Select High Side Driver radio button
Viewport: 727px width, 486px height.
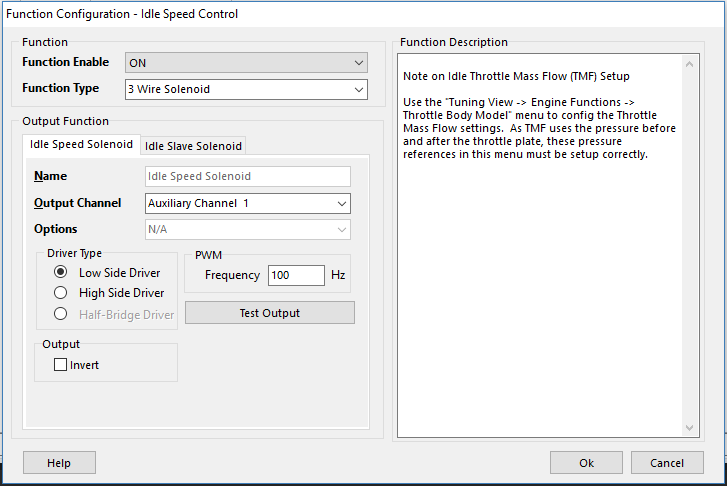click(x=60, y=293)
